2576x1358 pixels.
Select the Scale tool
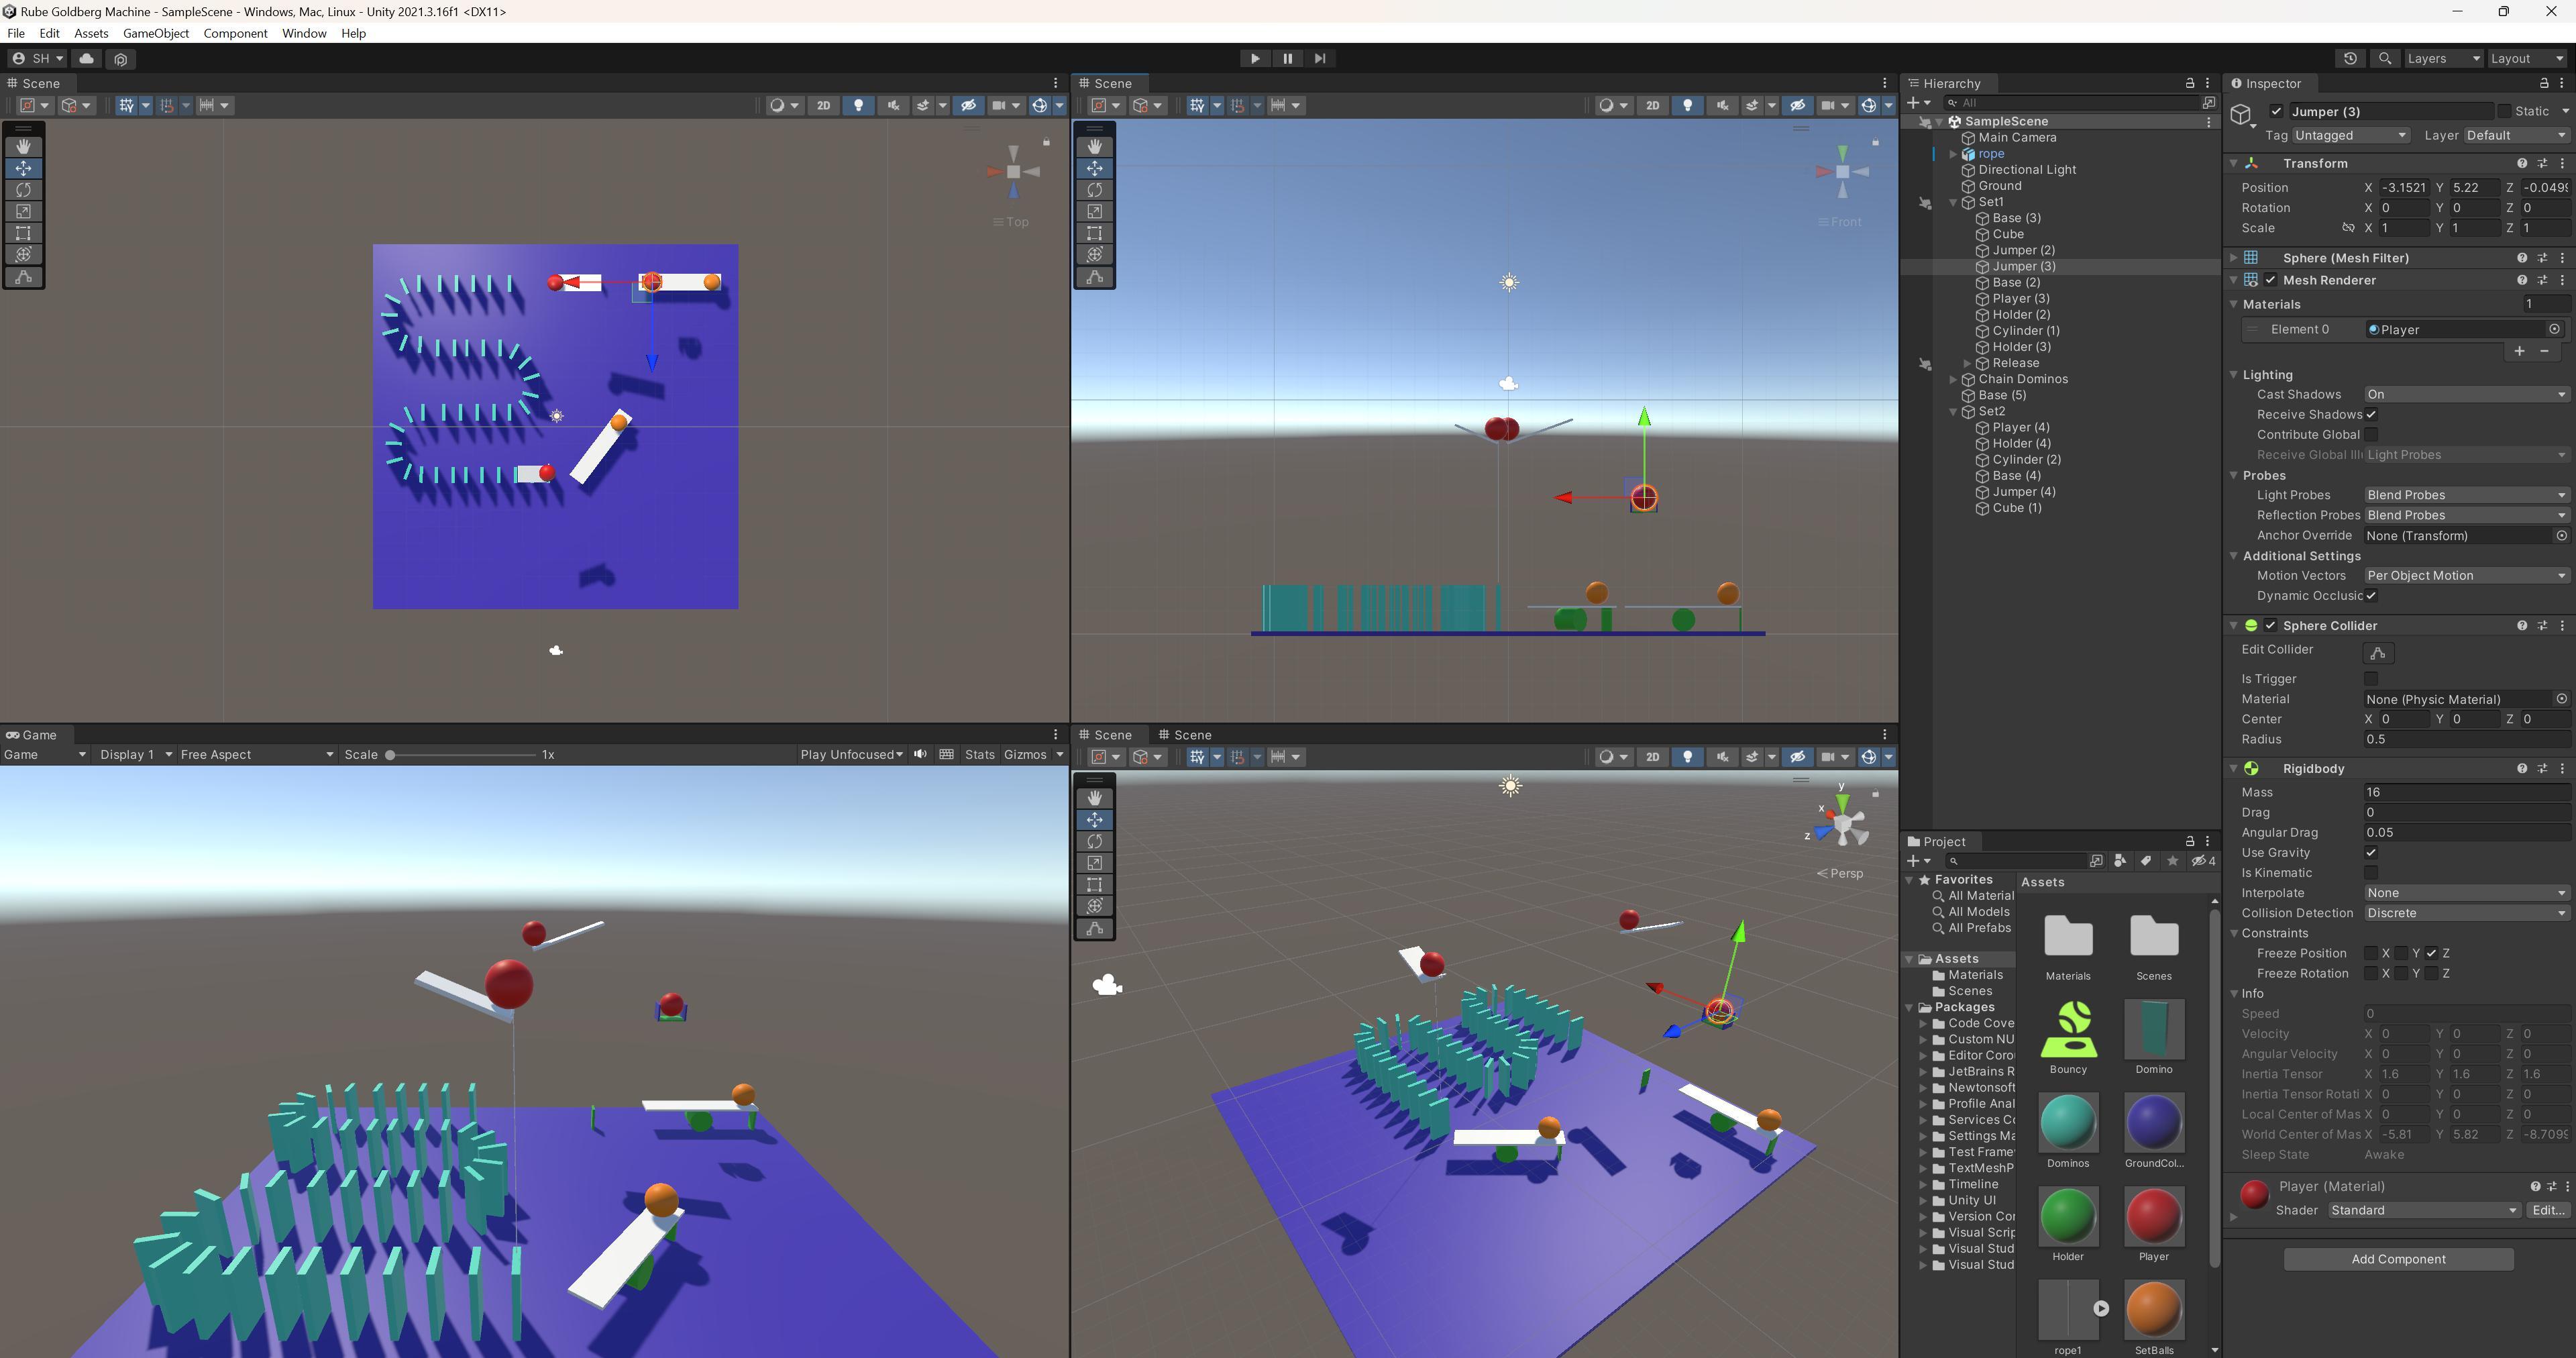click(x=23, y=212)
